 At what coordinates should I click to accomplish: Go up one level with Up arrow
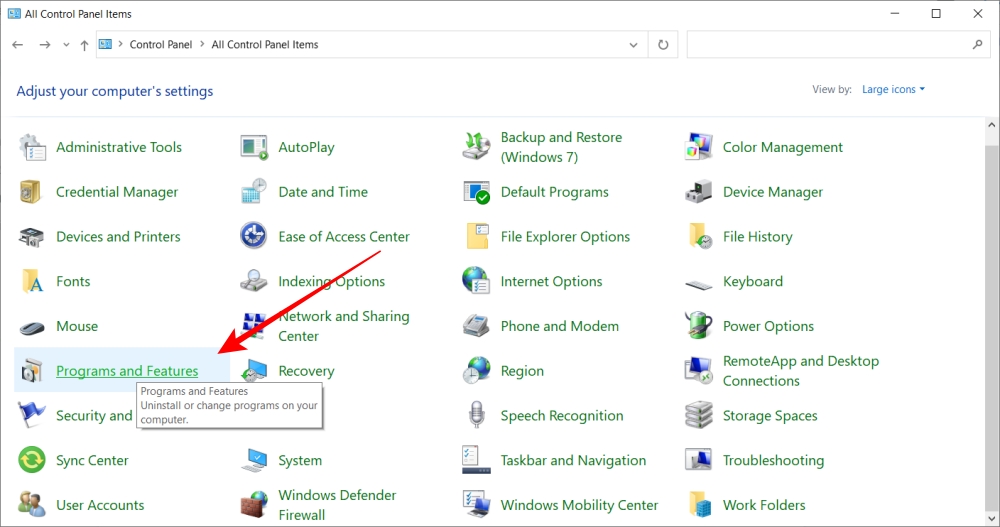tap(84, 45)
